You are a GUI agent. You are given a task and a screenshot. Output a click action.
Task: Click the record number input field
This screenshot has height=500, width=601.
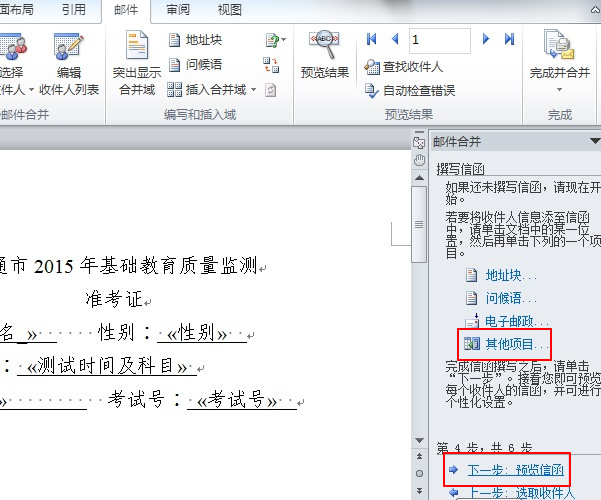tap(439, 40)
